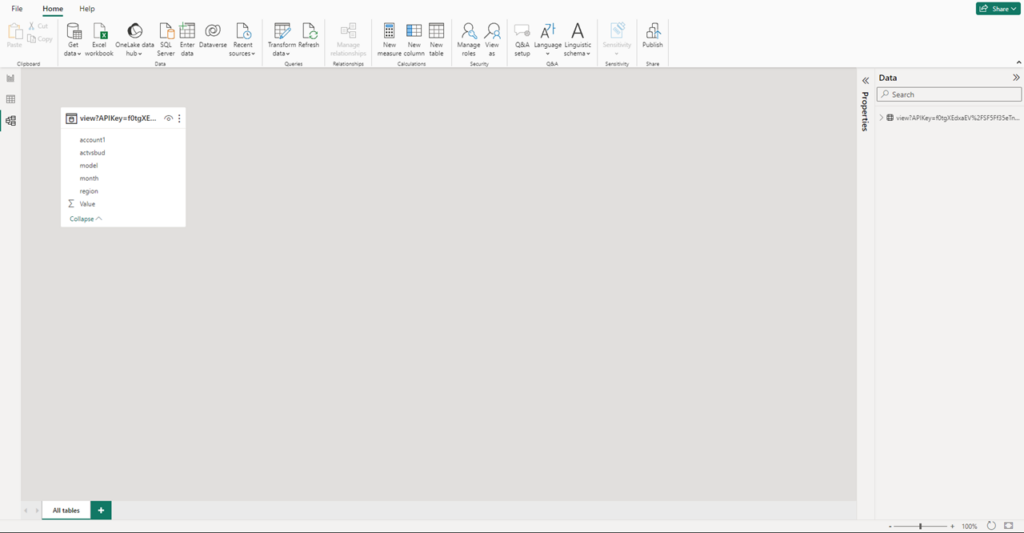Open Recent sources dropdown
The width and height of the screenshot is (1024, 533).
(x=242, y=40)
